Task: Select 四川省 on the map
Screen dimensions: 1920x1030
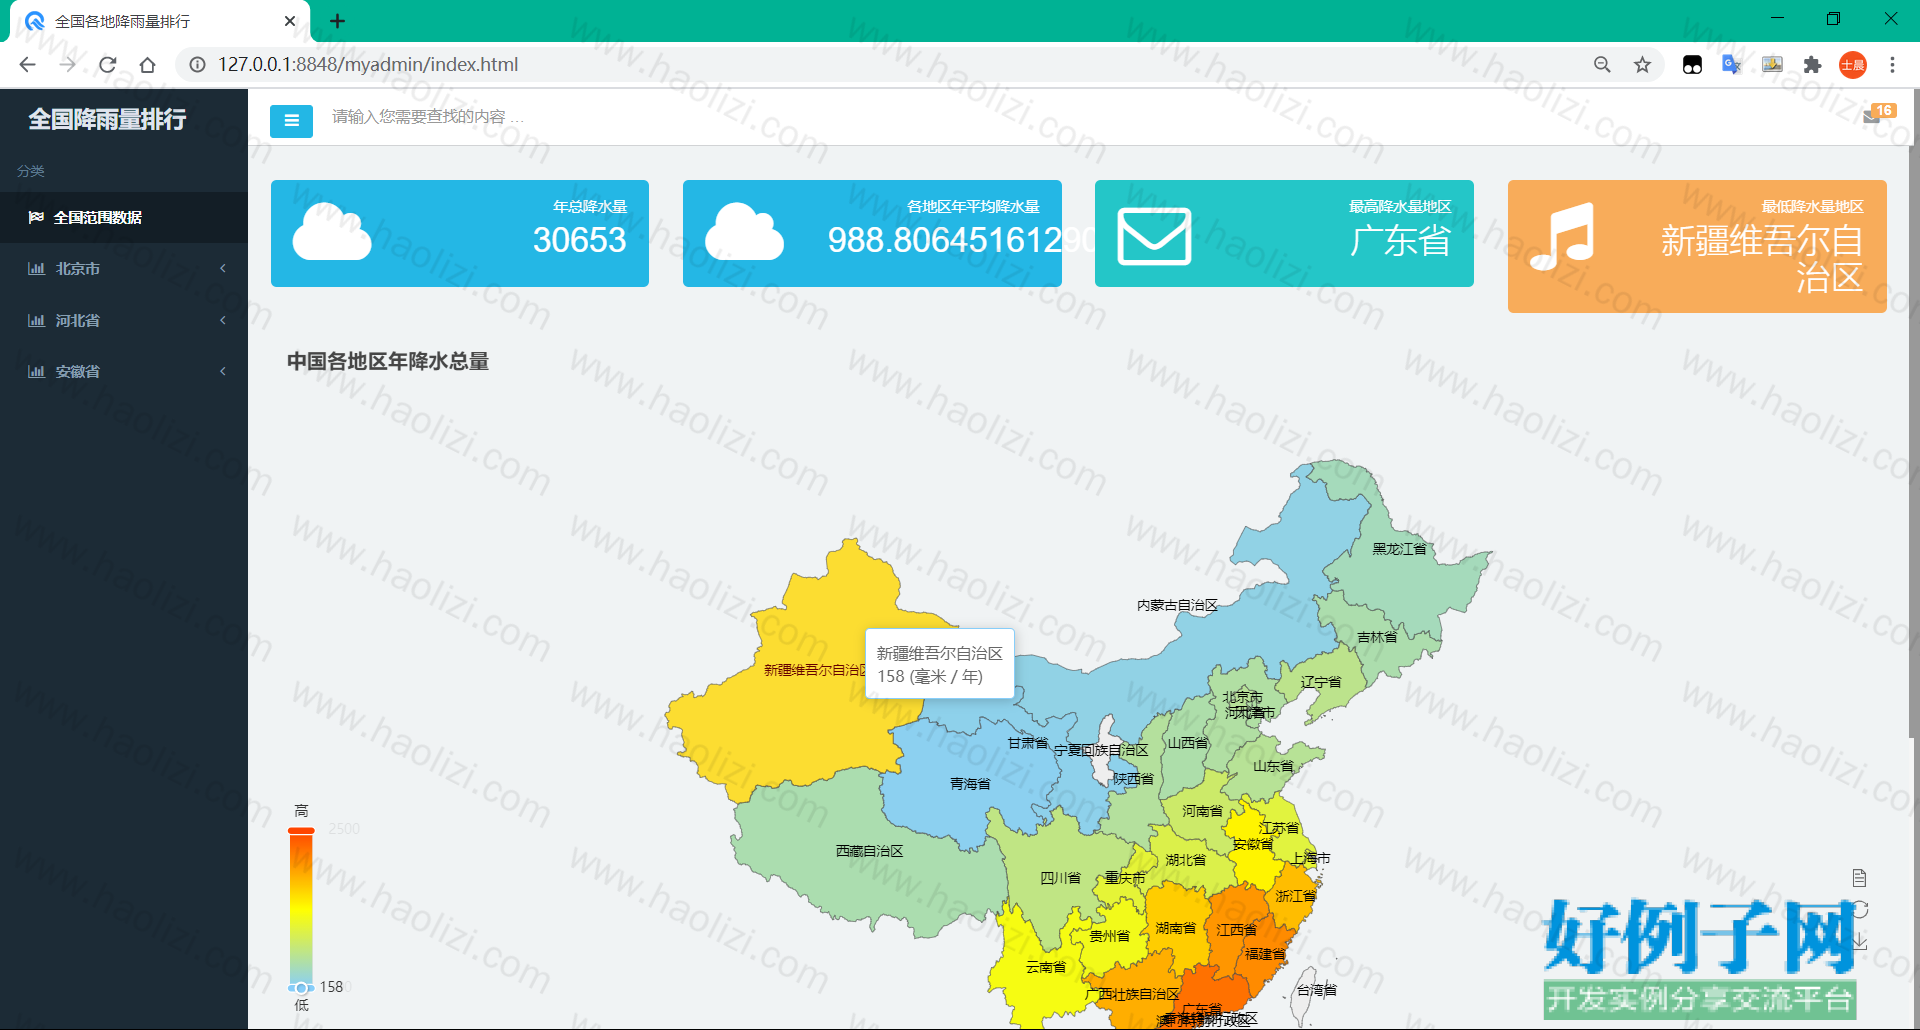Action: tap(1060, 878)
